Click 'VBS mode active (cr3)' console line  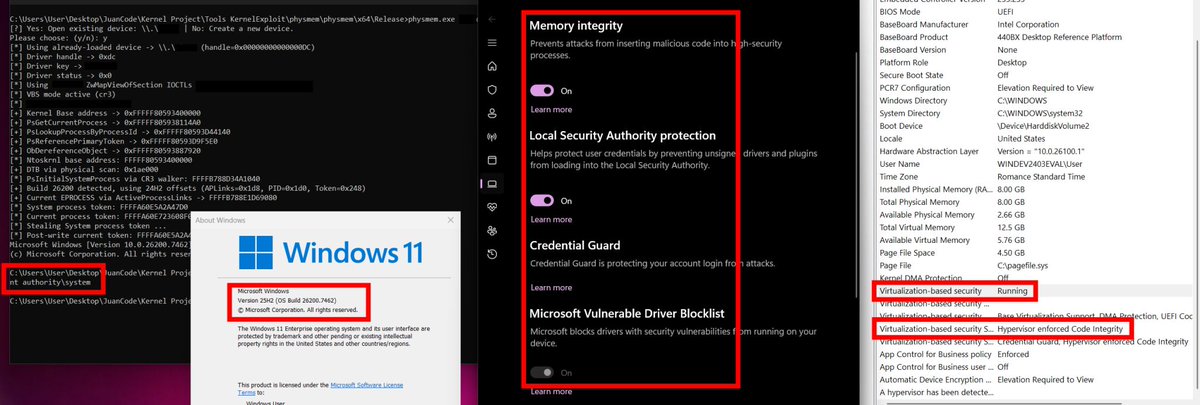64,93
